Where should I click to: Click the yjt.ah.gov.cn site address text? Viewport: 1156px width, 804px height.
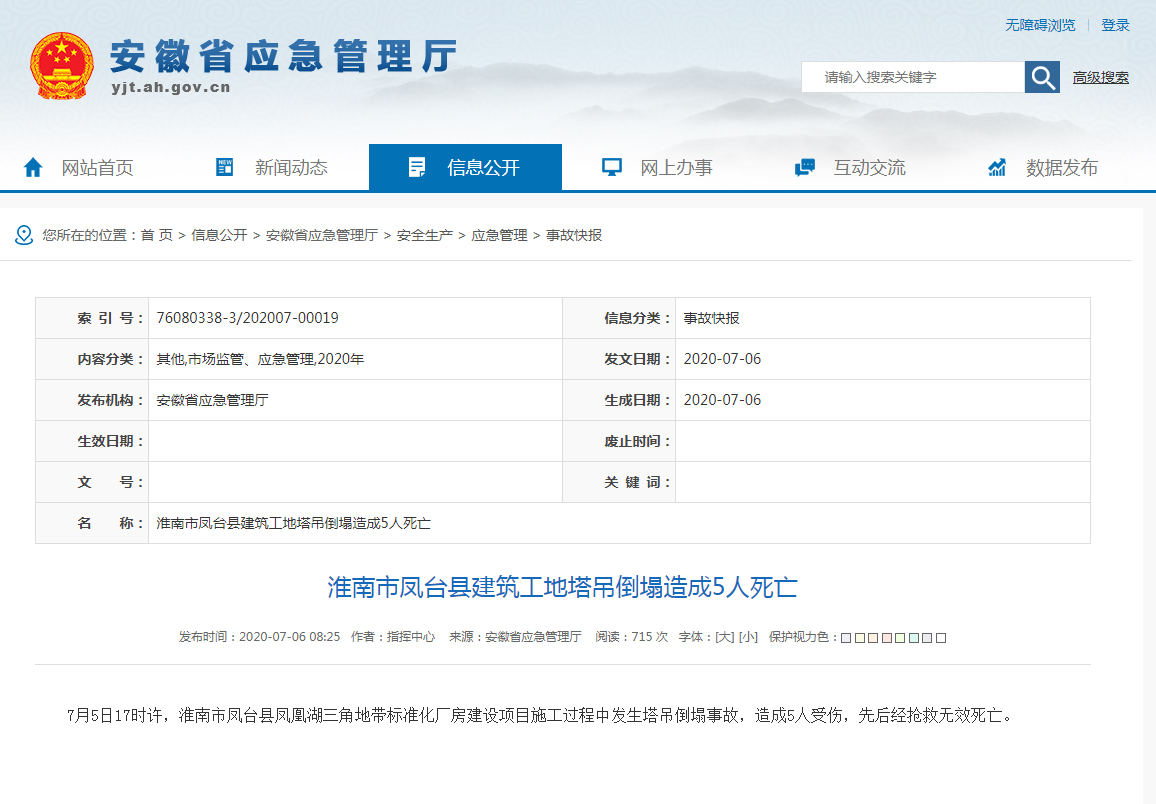171,88
